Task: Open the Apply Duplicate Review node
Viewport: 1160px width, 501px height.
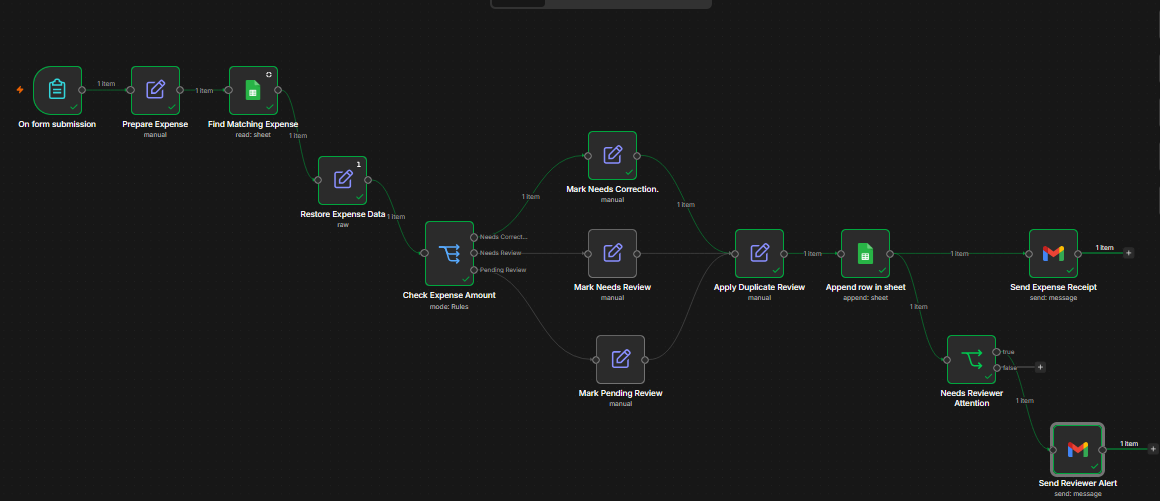Action: pyautogui.click(x=759, y=253)
